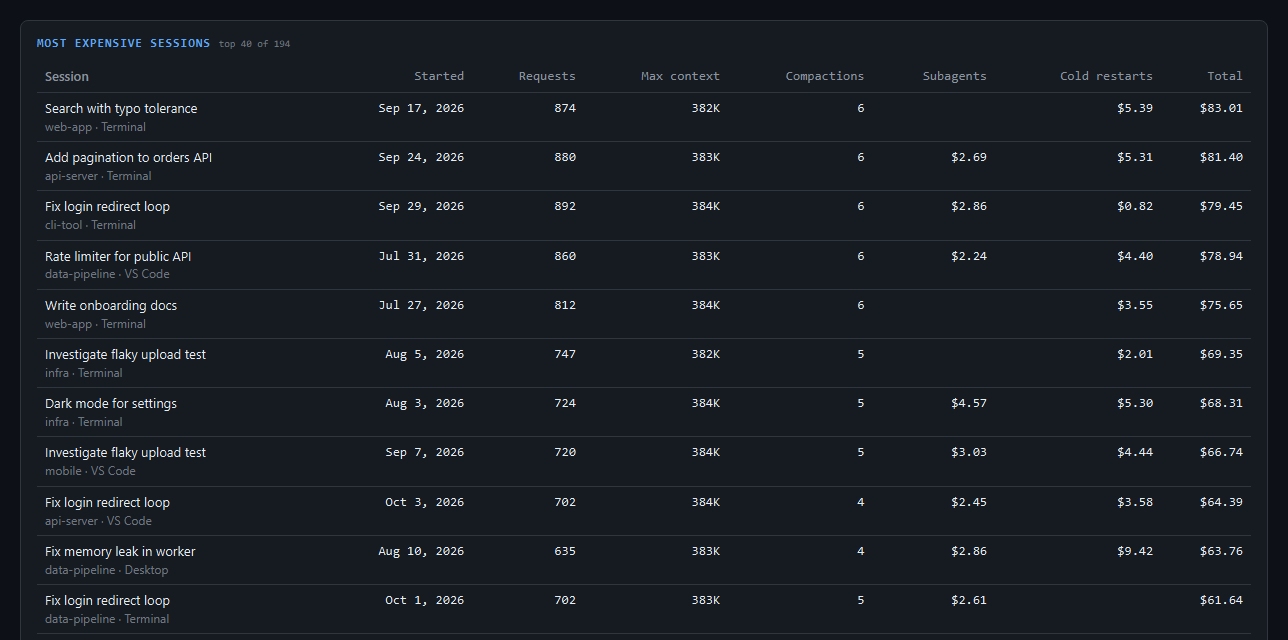Click the $3.03 subagents value
Viewport: 1288px width, 640px height.
coord(969,452)
